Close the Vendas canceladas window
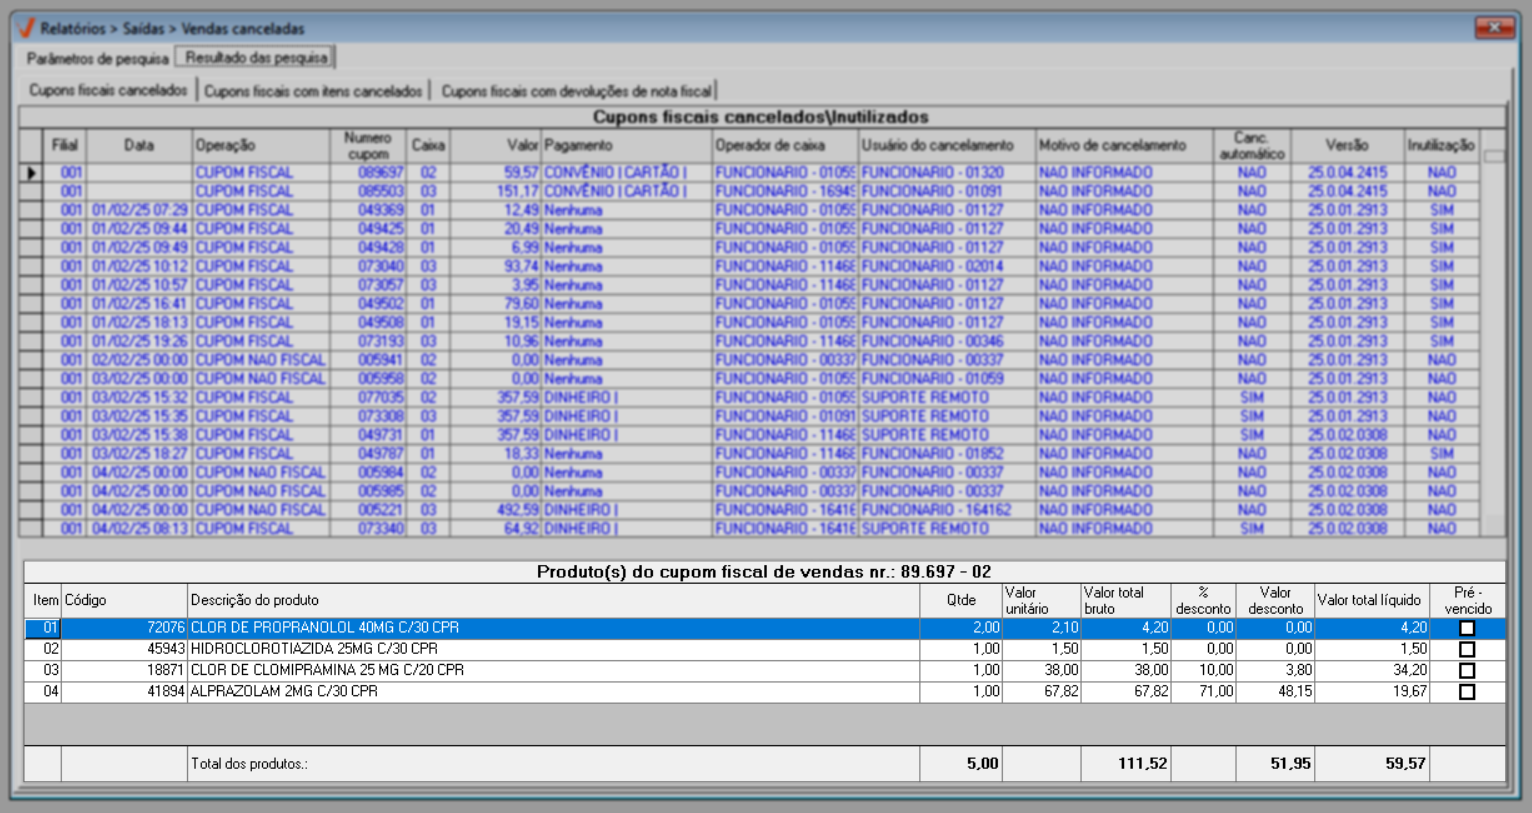 pos(1494,27)
